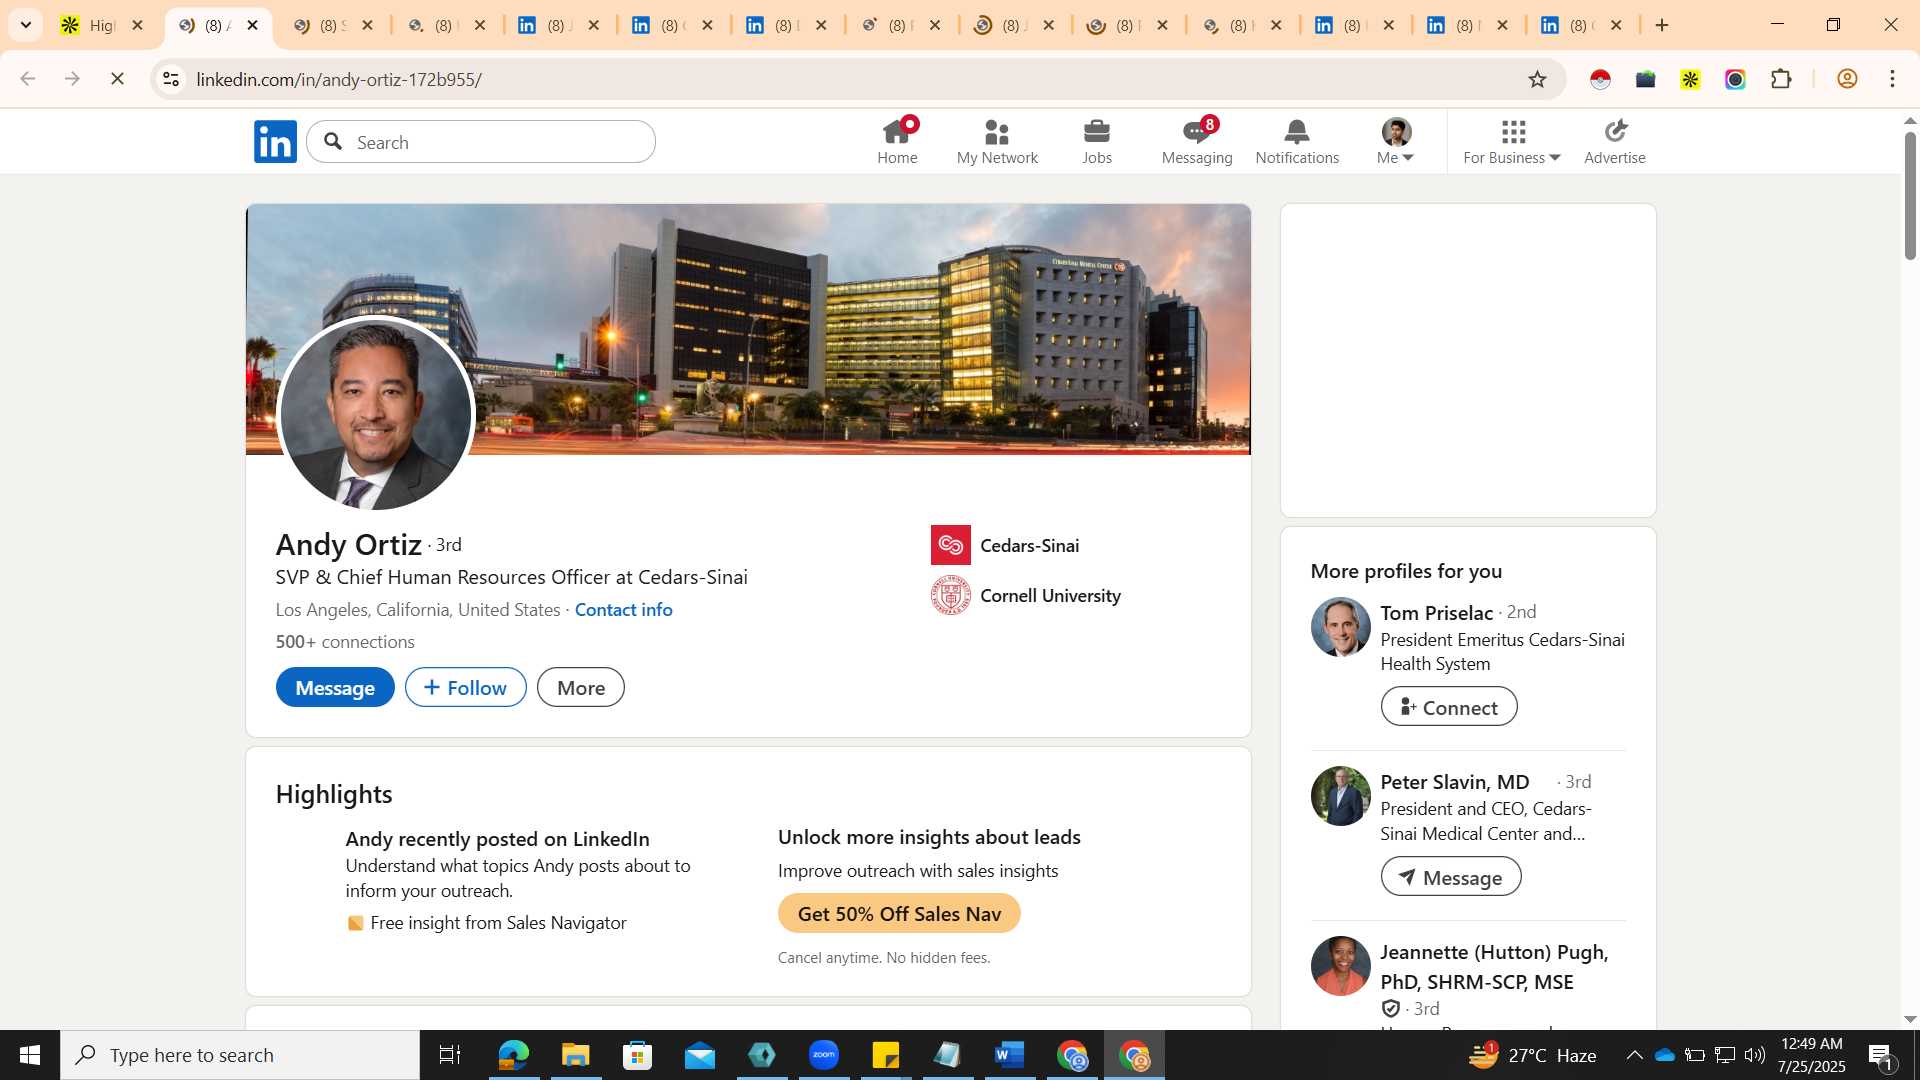
Task: Open Jeannette (Hutton) Pugh's profile
Action: coord(1494,966)
